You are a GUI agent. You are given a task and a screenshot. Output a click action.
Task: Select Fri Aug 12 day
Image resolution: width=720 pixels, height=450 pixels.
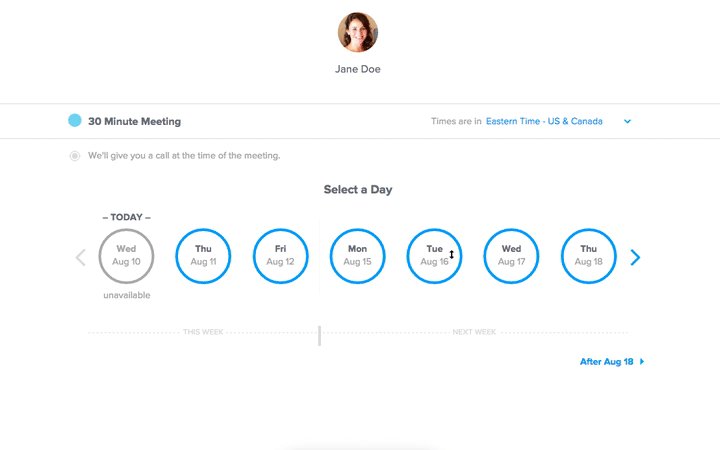coord(281,256)
